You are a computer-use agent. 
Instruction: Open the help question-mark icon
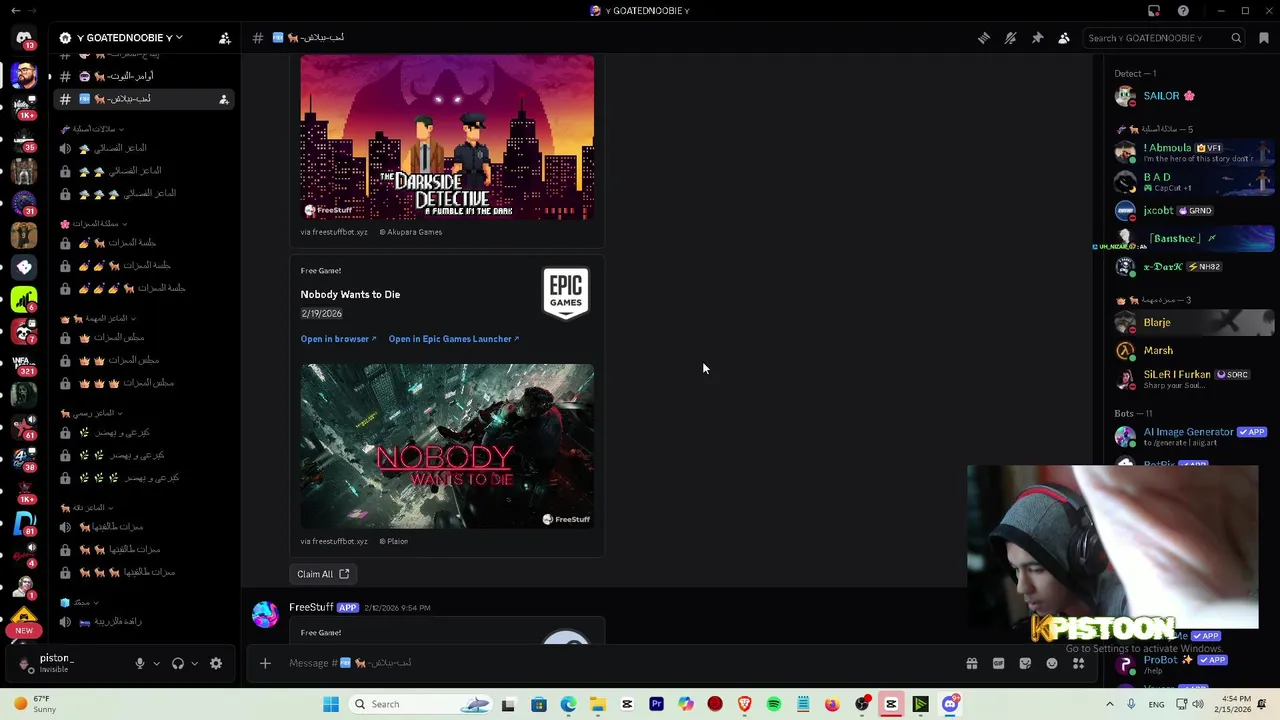[x=1183, y=11]
